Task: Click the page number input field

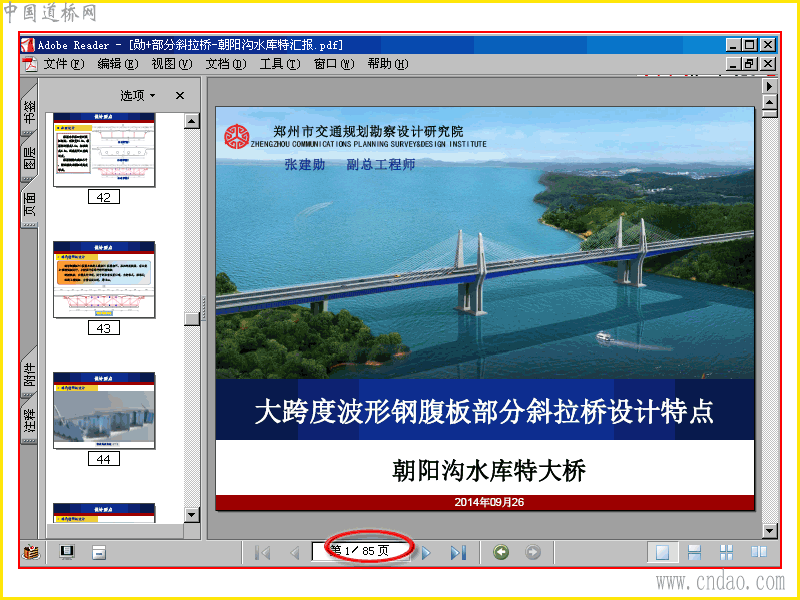Action: click(x=361, y=551)
